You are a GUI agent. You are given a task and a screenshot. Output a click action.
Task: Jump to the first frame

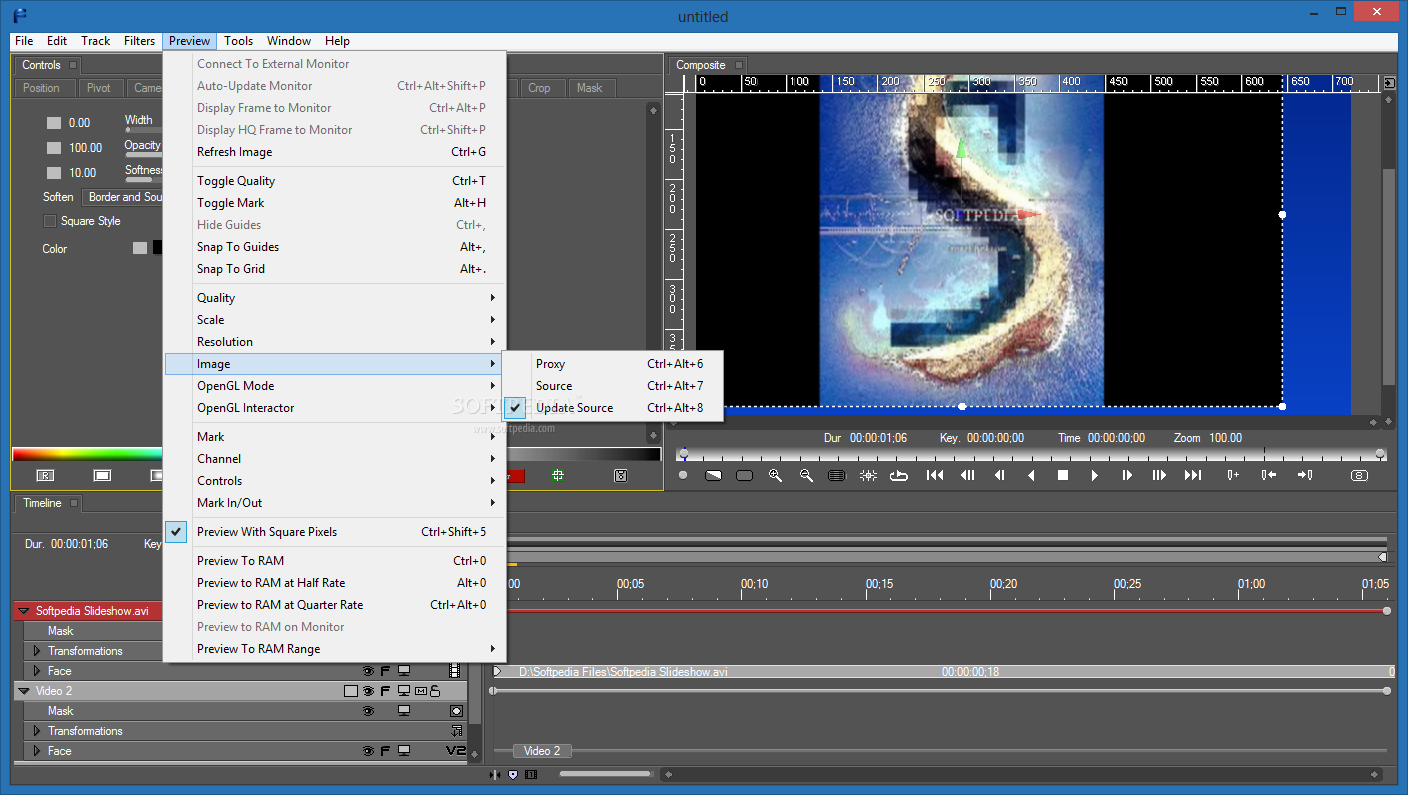(935, 476)
